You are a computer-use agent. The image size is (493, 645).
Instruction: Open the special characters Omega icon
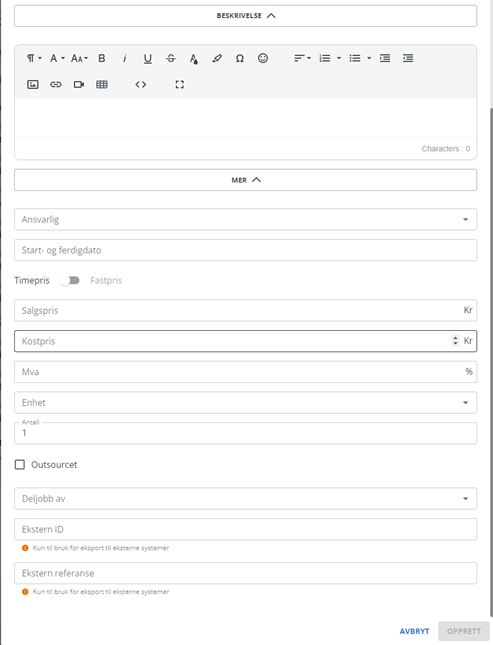click(x=240, y=58)
